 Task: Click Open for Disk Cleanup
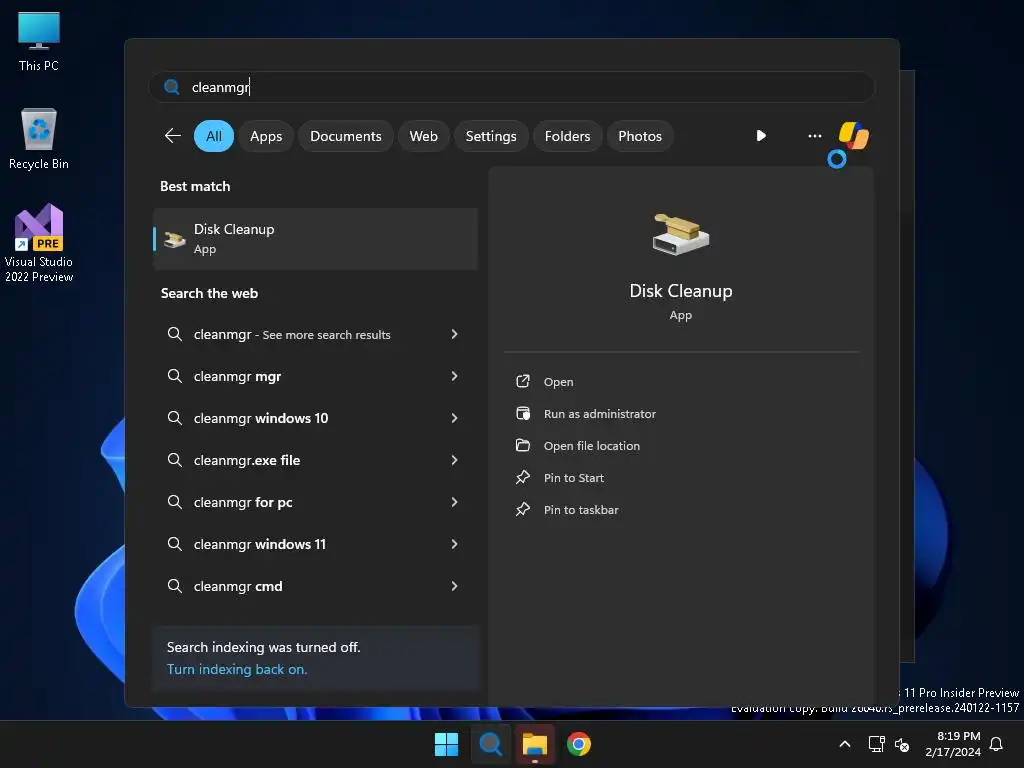point(558,382)
